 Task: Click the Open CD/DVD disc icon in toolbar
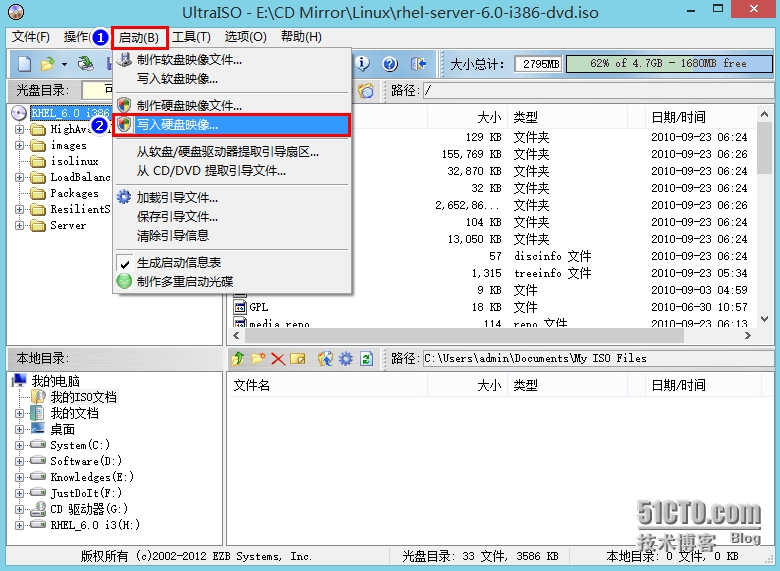click(x=86, y=64)
